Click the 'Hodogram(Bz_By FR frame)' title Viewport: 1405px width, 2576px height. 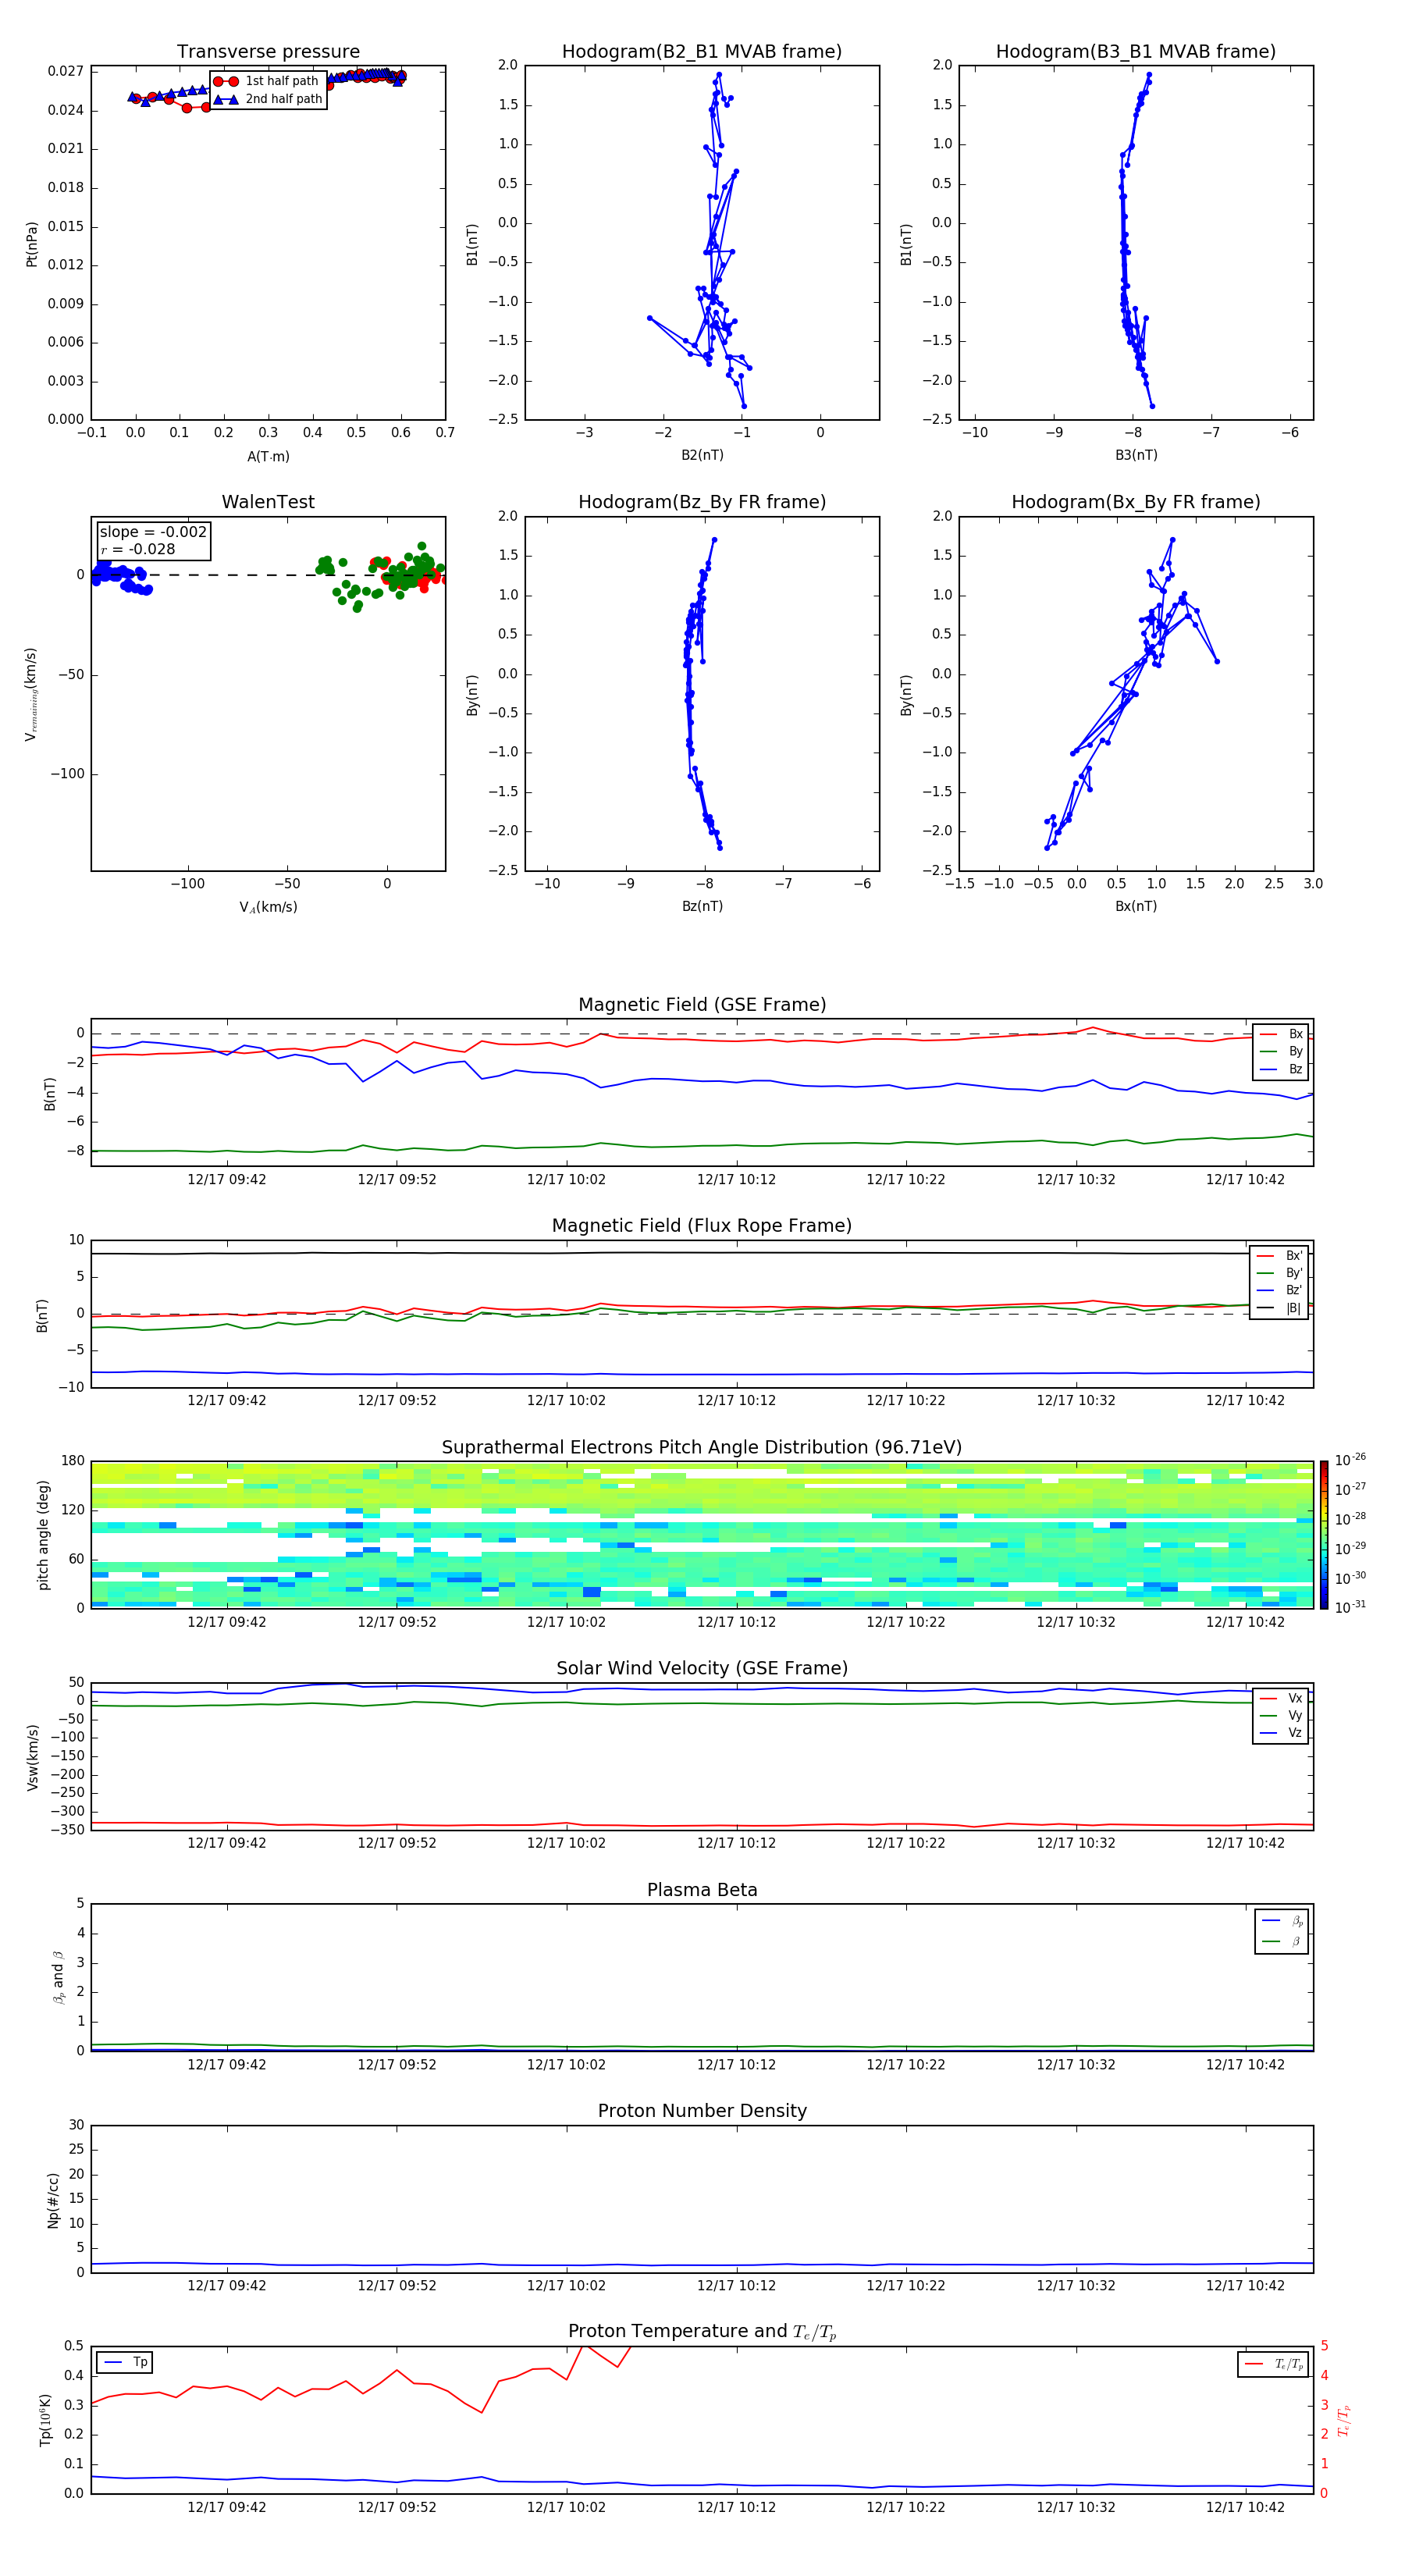702,502
